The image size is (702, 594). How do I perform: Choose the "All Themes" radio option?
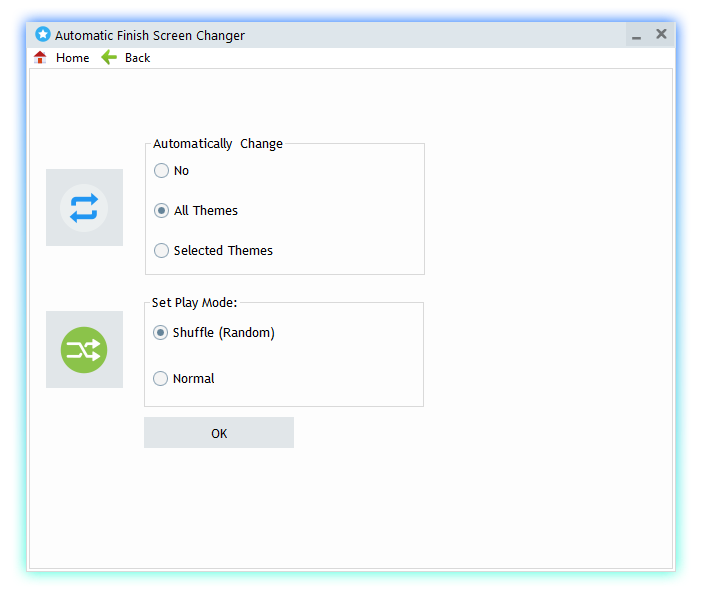[x=161, y=211]
